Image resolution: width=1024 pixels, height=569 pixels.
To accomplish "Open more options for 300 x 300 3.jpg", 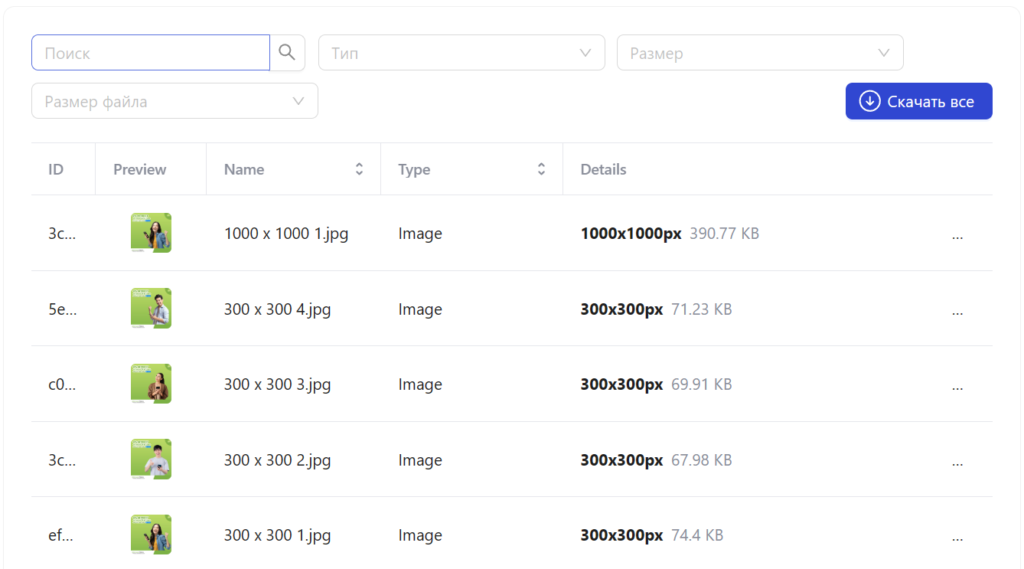I will pos(957,388).
